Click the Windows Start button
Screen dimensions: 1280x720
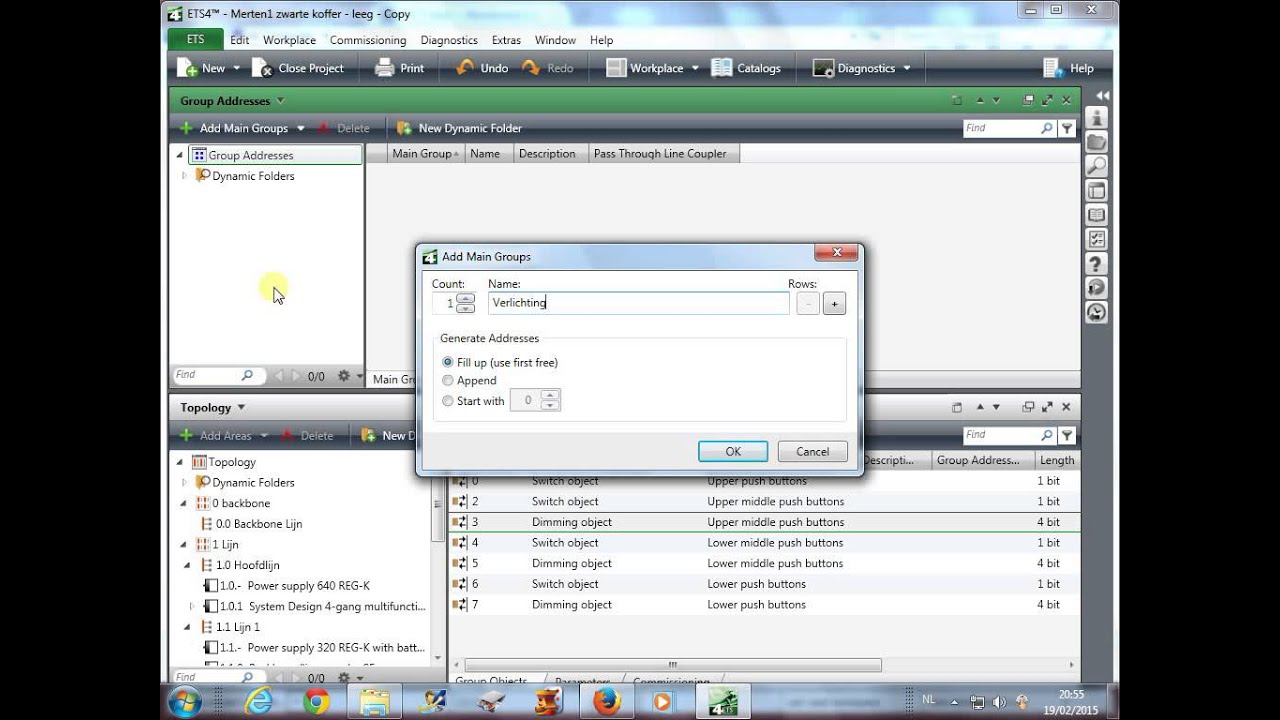[184, 702]
